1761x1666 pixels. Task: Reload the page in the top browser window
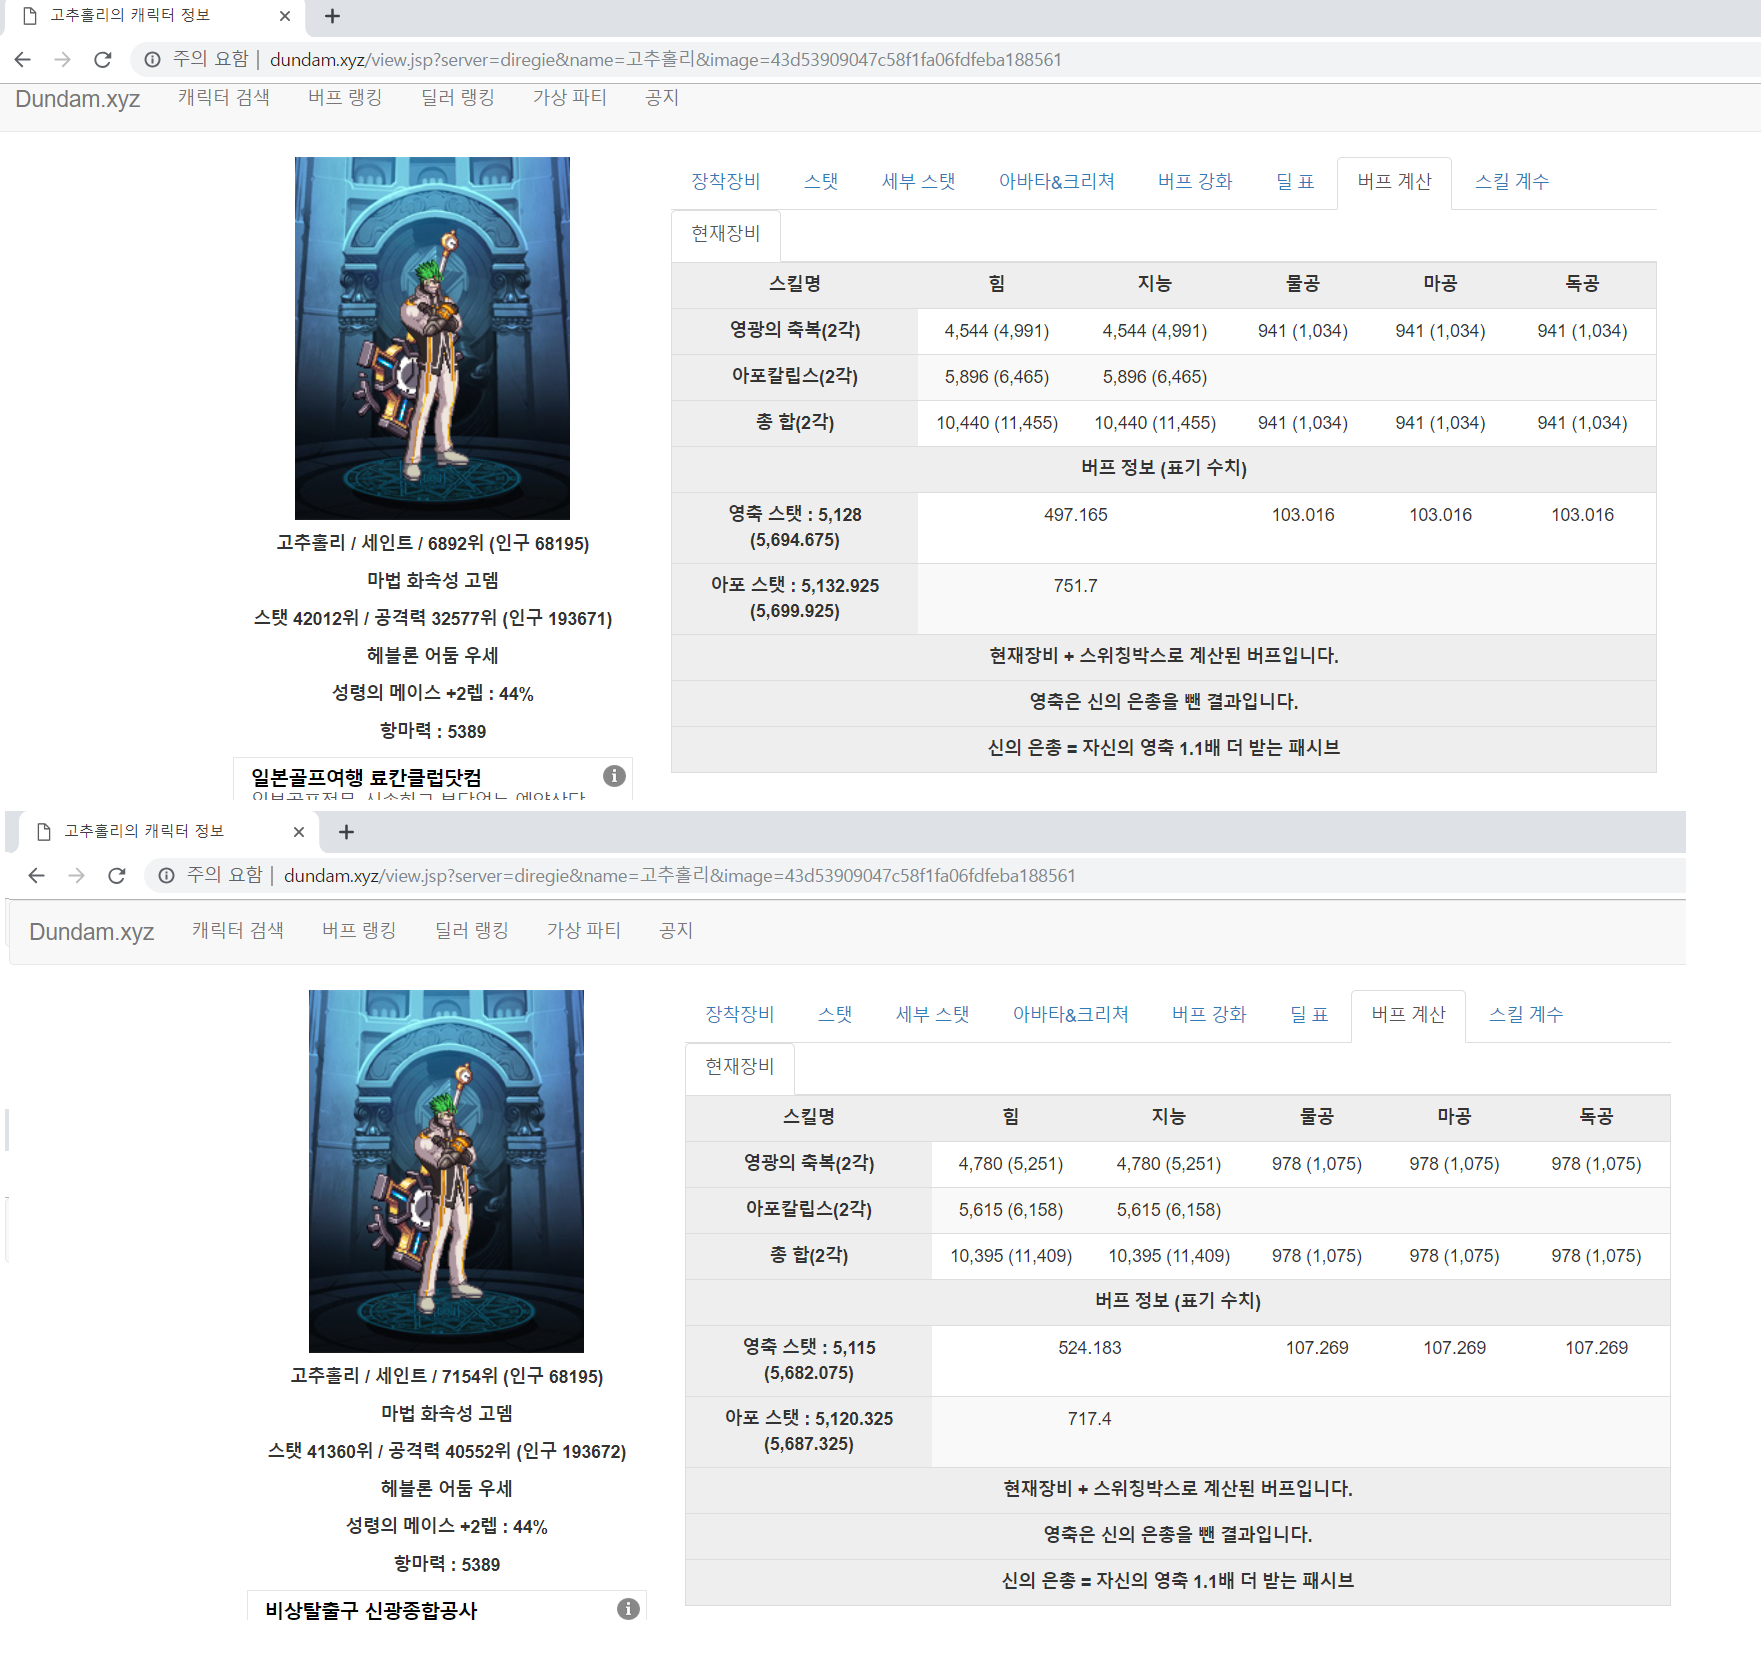click(x=102, y=60)
